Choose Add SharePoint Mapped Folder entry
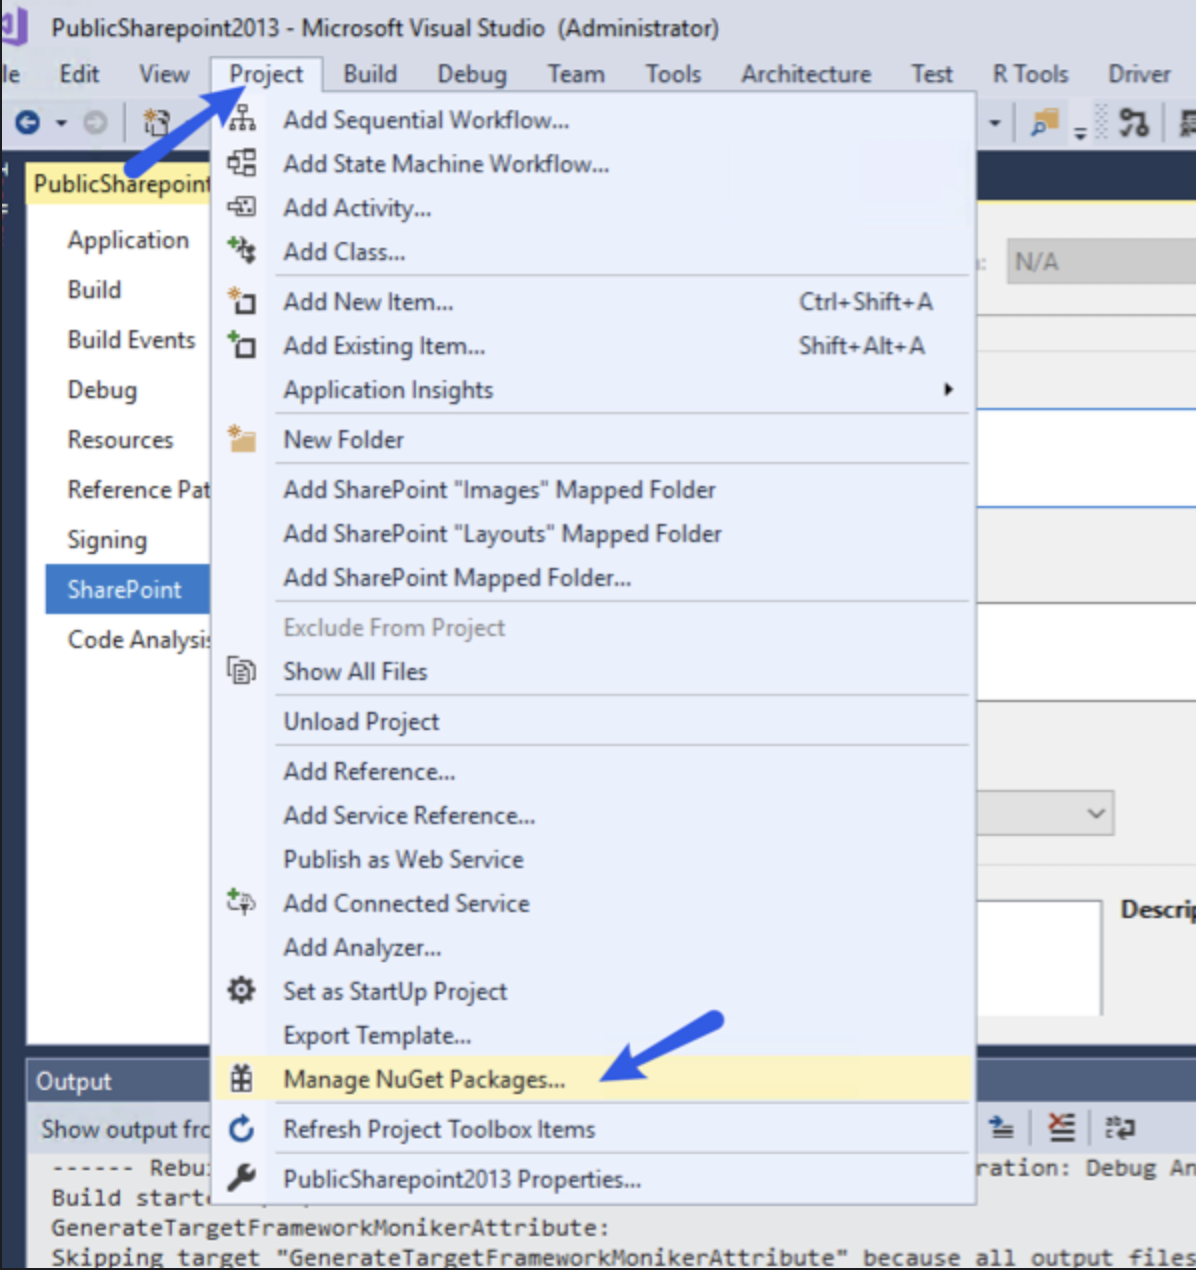 tap(593, 577)
